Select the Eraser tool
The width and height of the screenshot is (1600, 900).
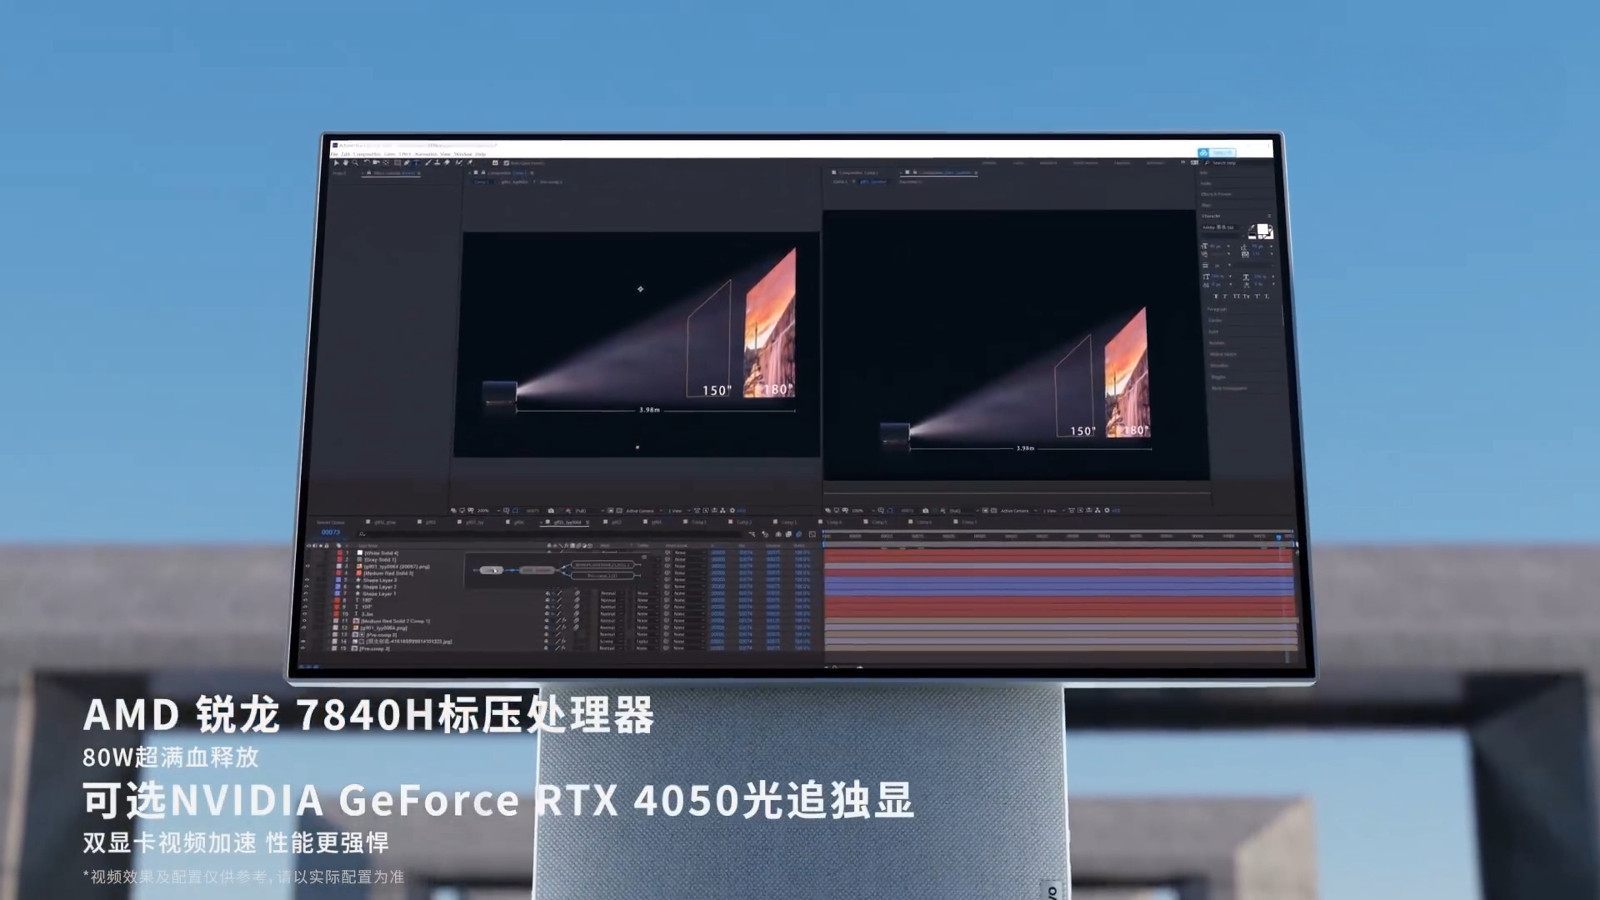tap(446, 163)
